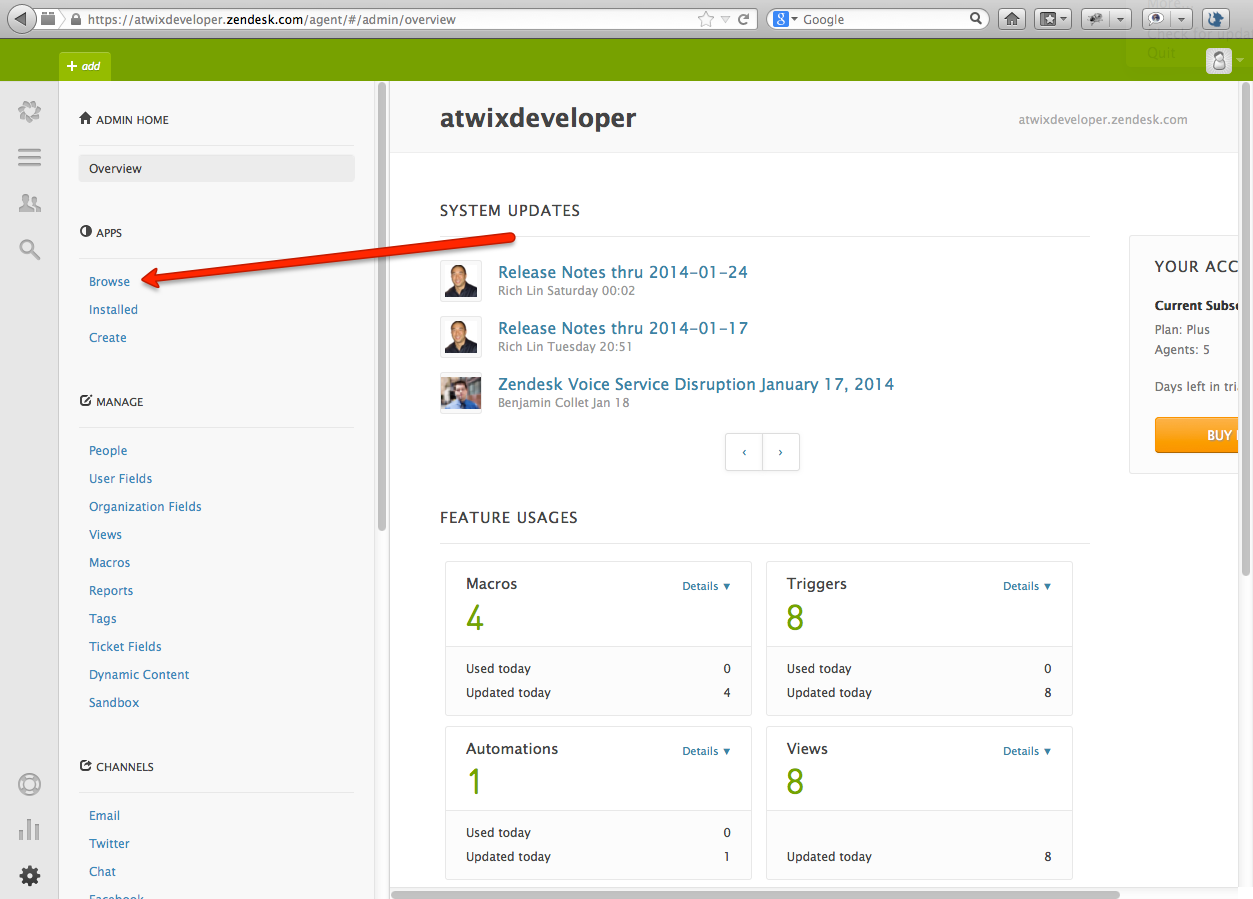
Task: Open Dynamic Content settings
Action: click(x=139, y=674)
